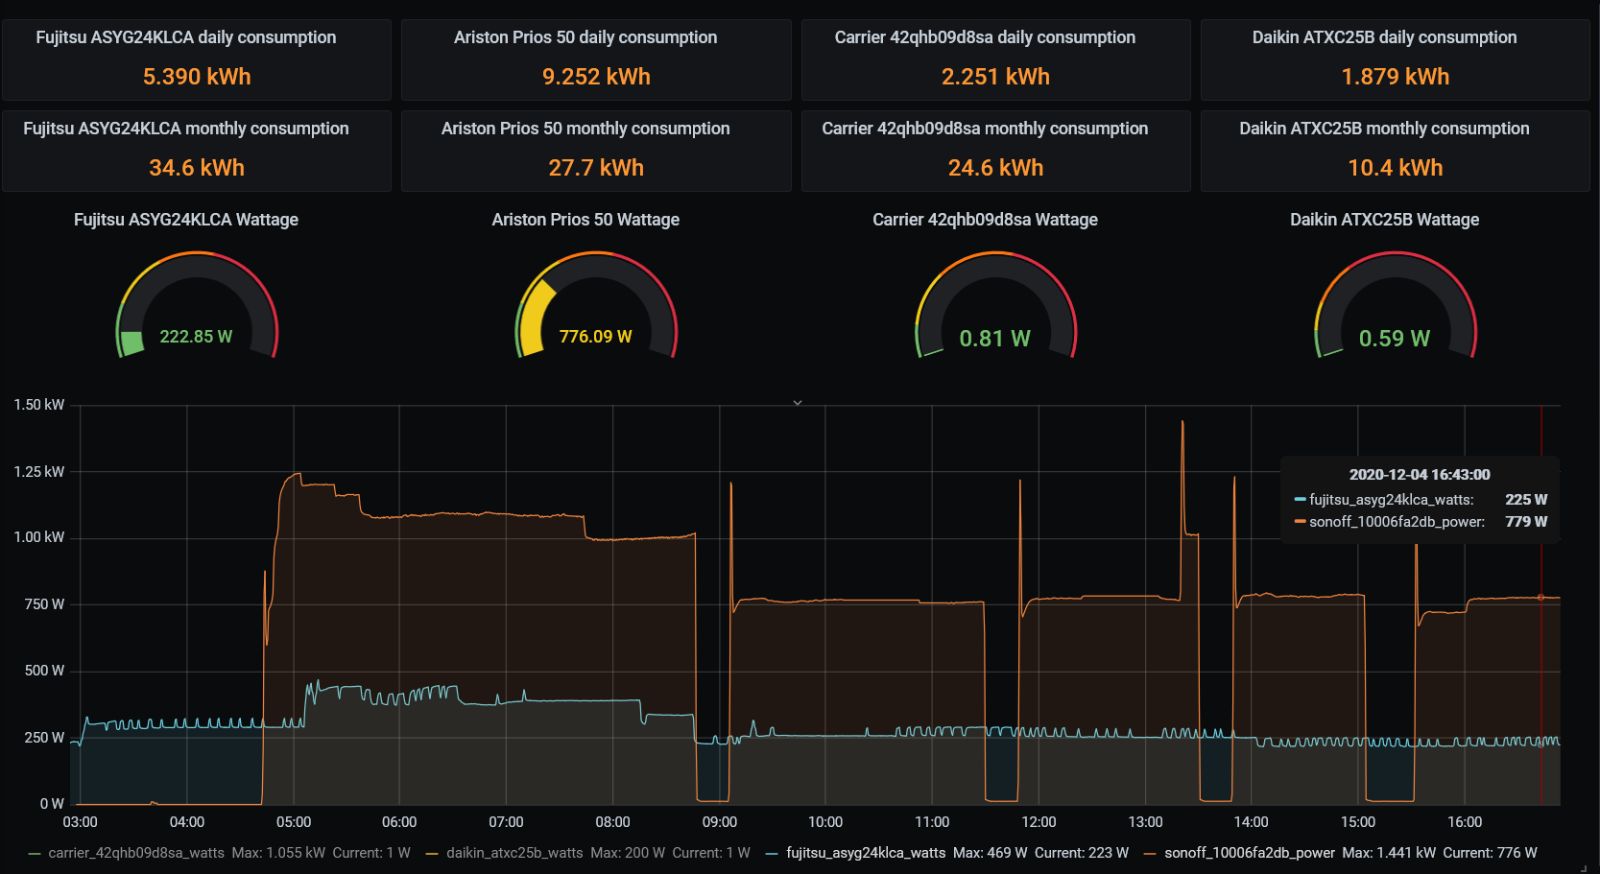Image resolution: width=1600 pixels, height=874 pixels.
Task: Click the 500 W y-axis label
Action: (x=44, y=670)
